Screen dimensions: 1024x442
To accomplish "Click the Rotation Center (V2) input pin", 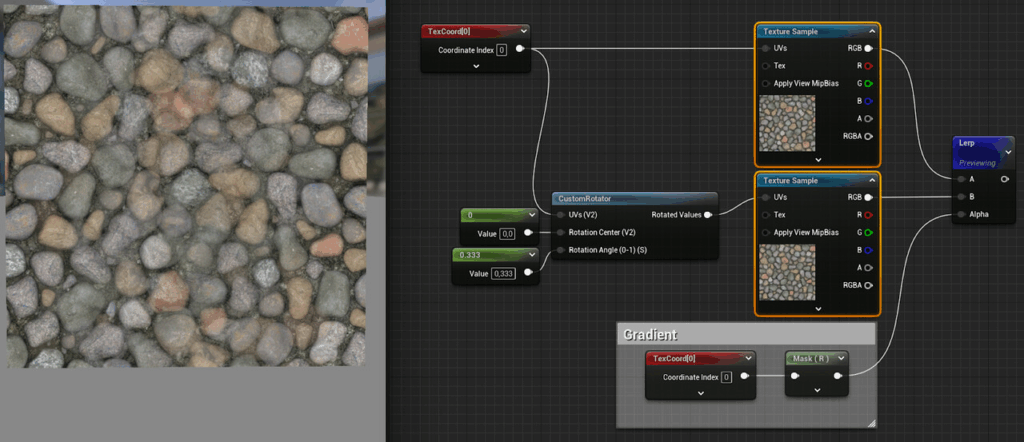I will 560,232.
